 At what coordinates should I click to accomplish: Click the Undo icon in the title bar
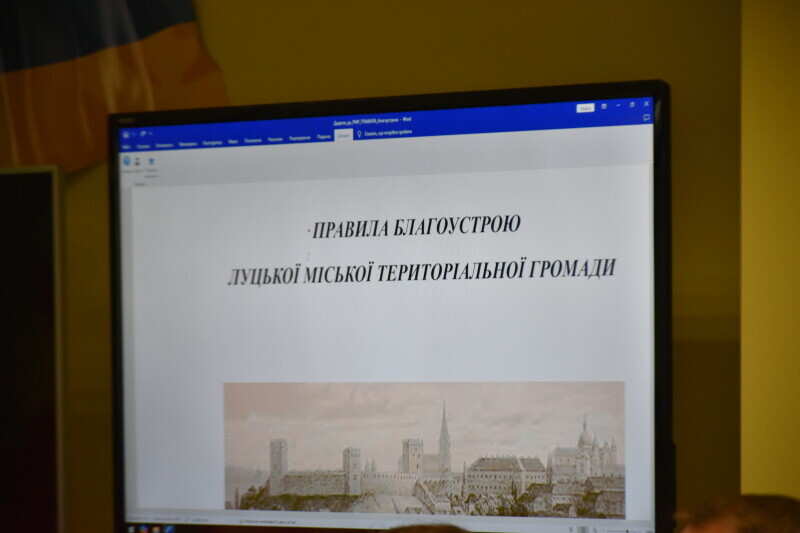pos(133,134)
